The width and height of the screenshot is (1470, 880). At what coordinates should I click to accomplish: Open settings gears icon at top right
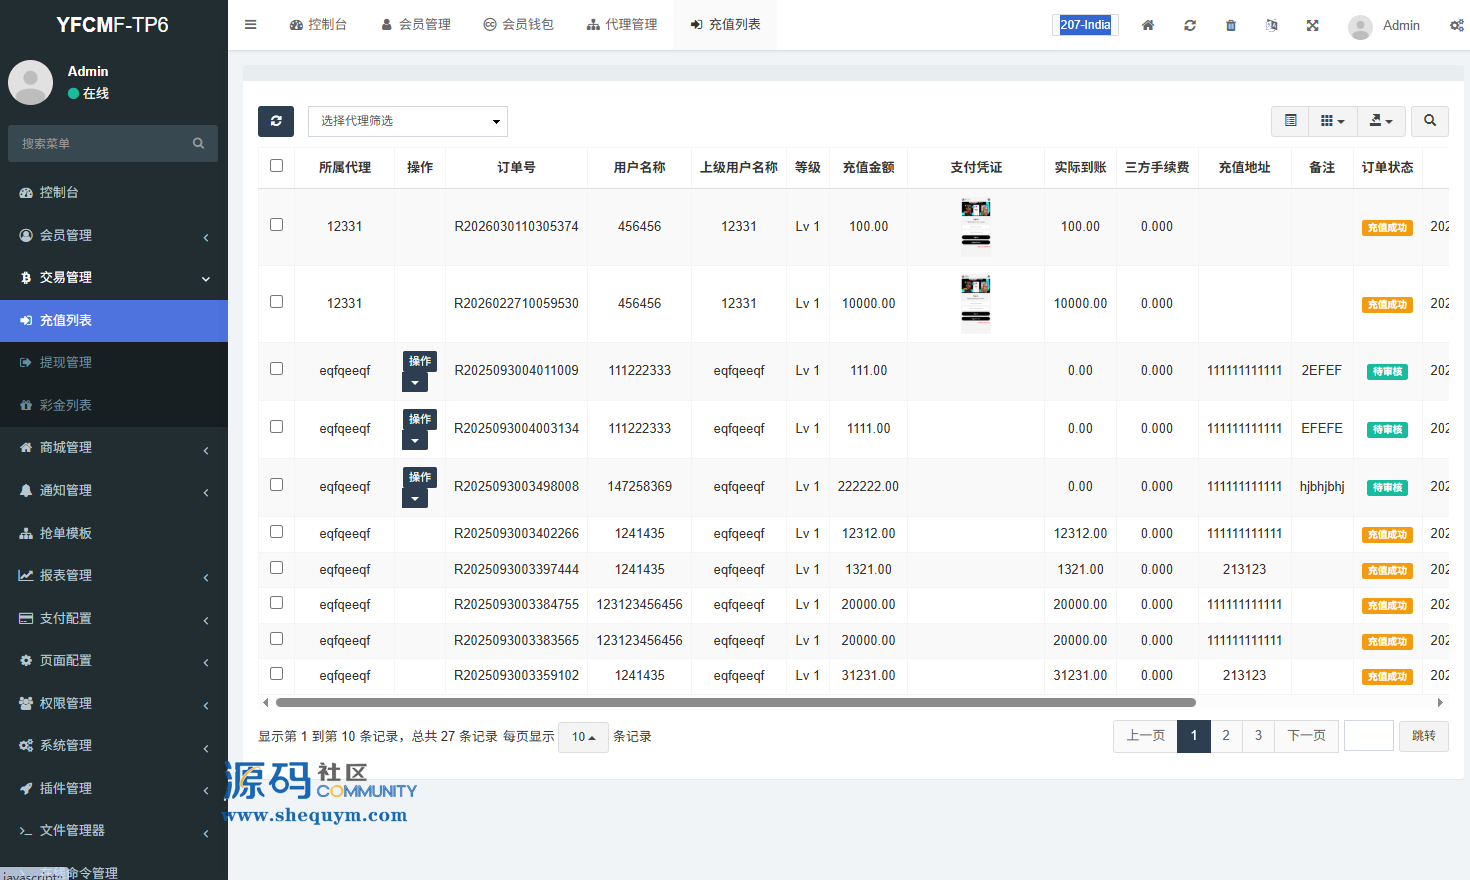coord(1456,25)
